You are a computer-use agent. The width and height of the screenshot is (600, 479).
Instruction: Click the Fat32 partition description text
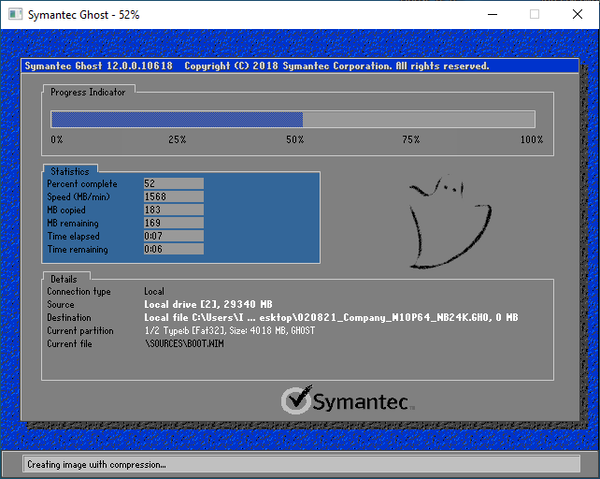tap(230, 331)
